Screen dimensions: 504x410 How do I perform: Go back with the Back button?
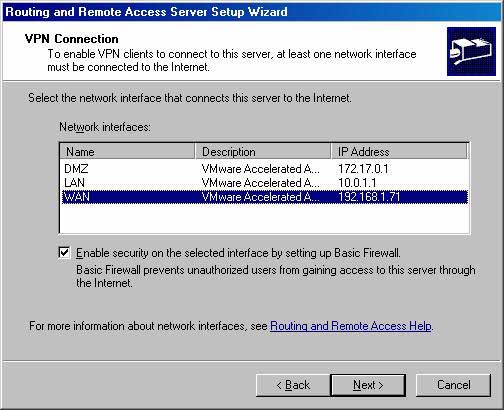[293, 385]
